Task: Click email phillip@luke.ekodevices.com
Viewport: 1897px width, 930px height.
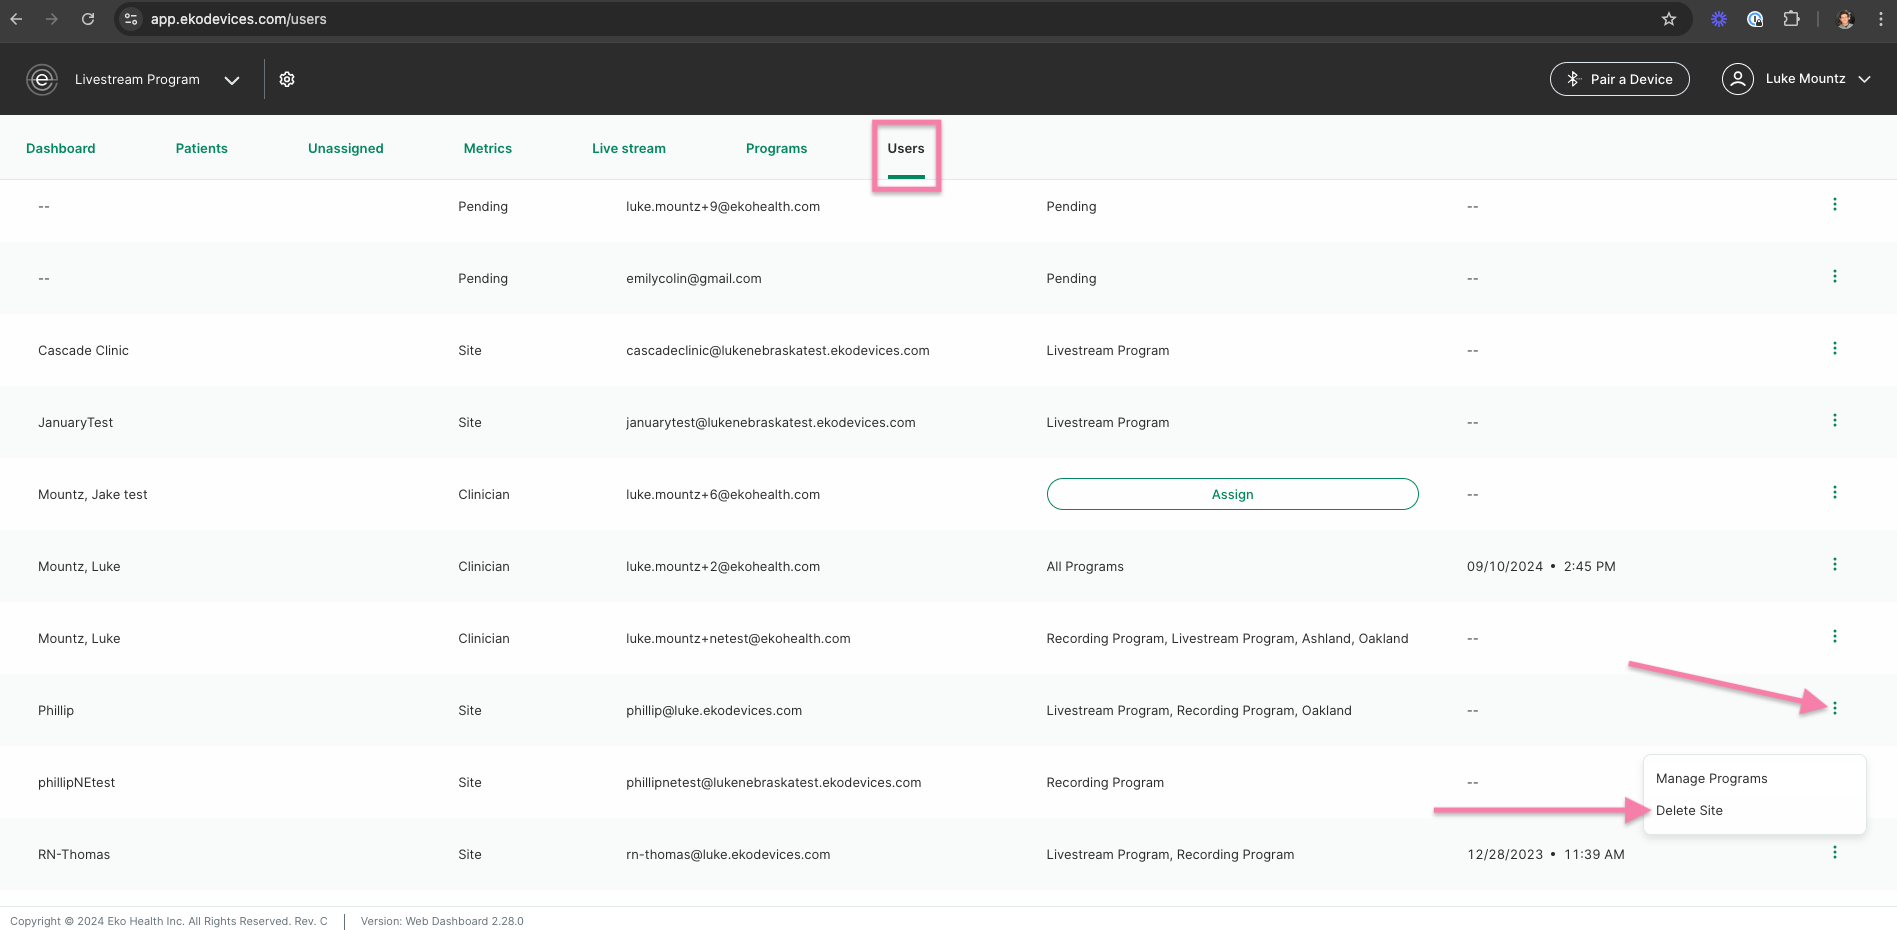Action: [714, 710]
